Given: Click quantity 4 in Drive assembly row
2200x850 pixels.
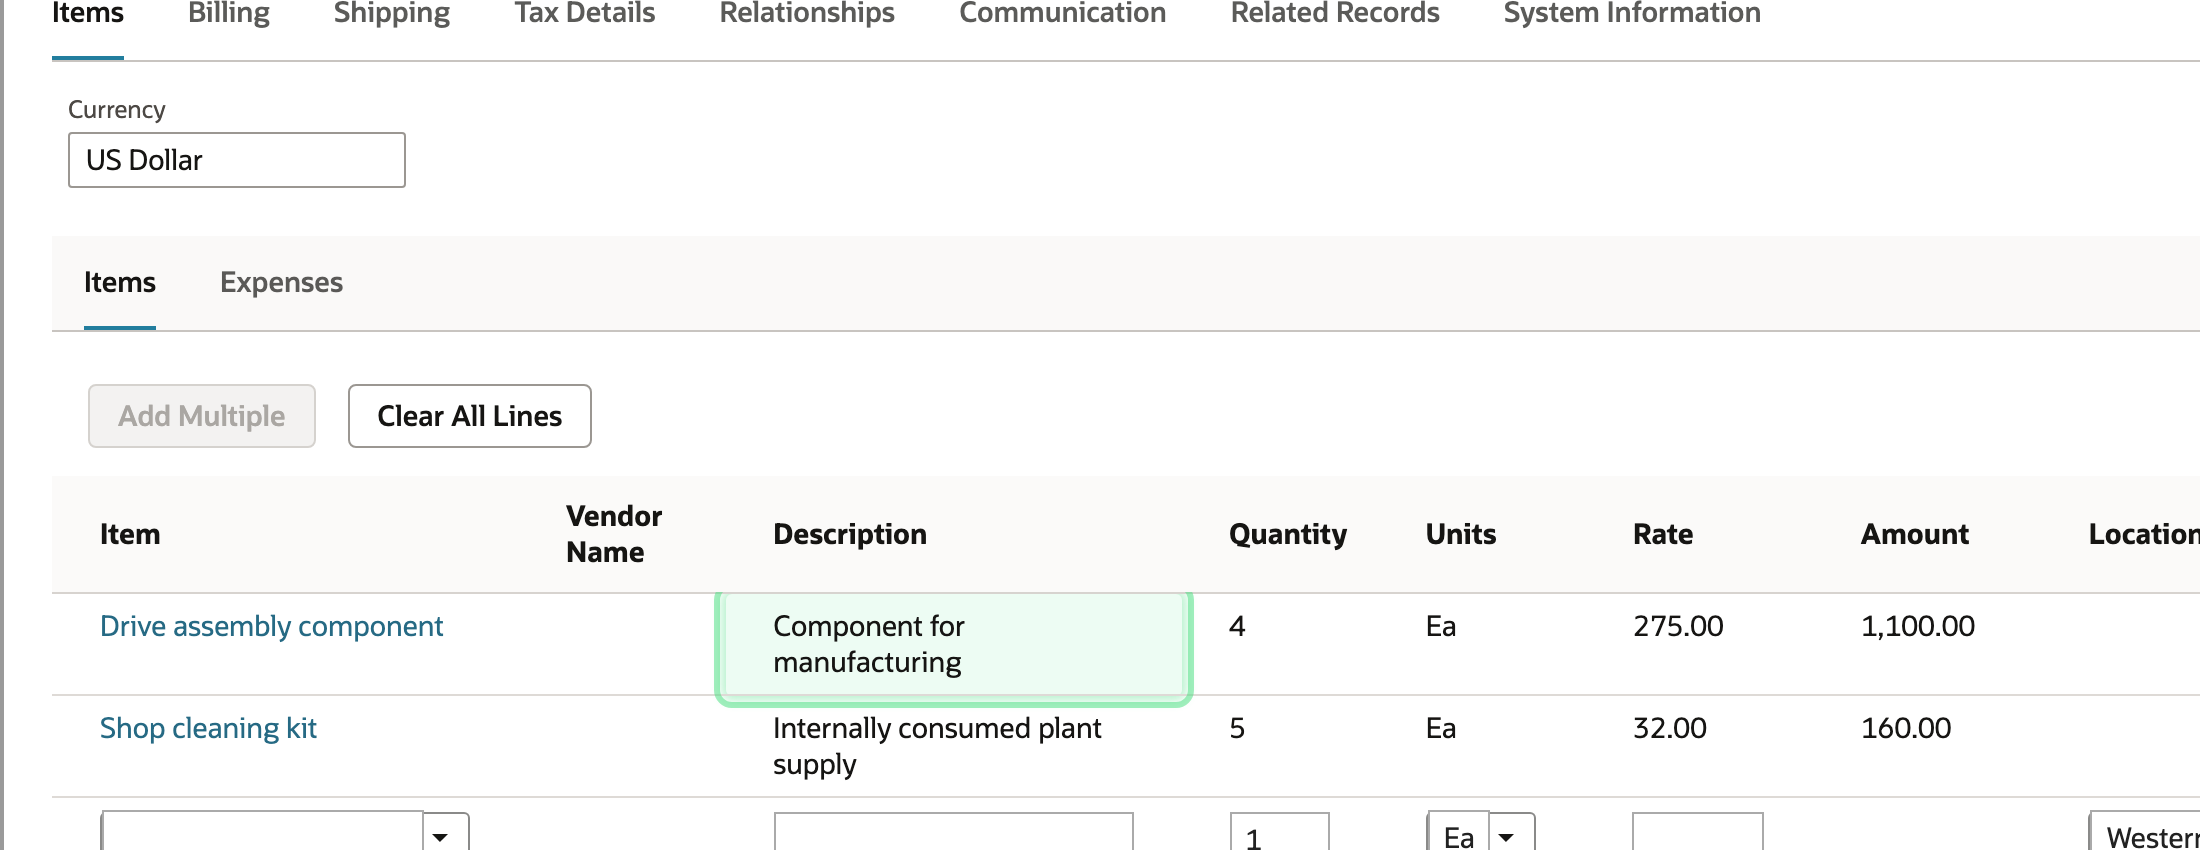Looking at the screenshot, I should [x=1237, y=626].
